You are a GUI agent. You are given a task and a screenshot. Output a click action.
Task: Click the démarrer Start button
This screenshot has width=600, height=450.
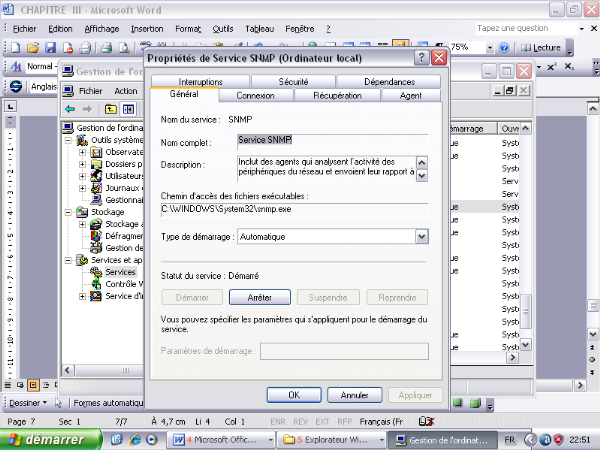pyautogui.click(x=51, y=440)
